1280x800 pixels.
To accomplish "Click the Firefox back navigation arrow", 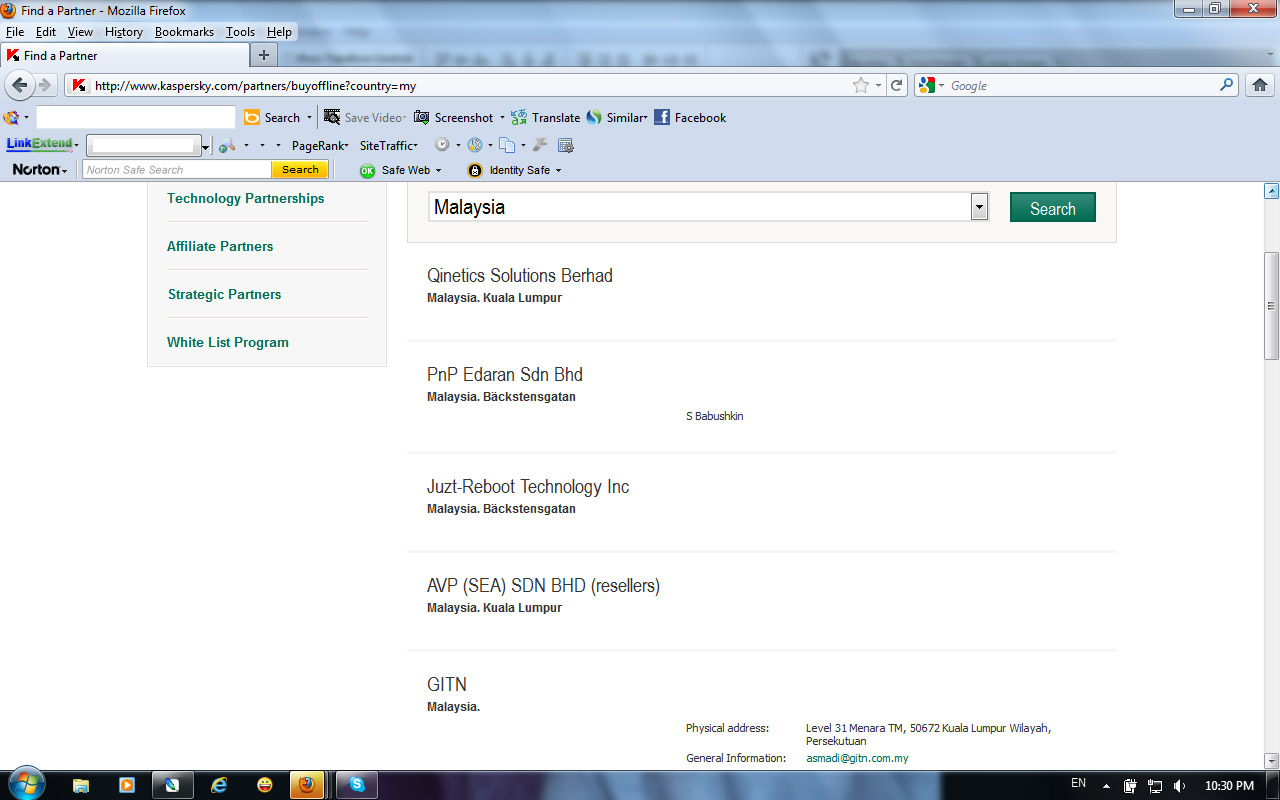I will point(20,85).
